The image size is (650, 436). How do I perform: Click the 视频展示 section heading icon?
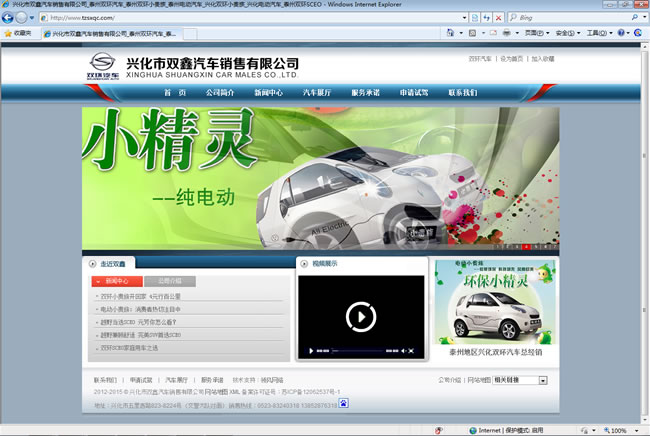(x=304, y=264)
